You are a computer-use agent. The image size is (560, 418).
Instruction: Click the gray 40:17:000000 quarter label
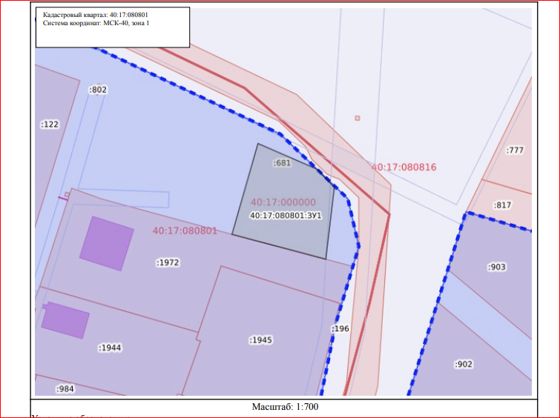[283, 203]
